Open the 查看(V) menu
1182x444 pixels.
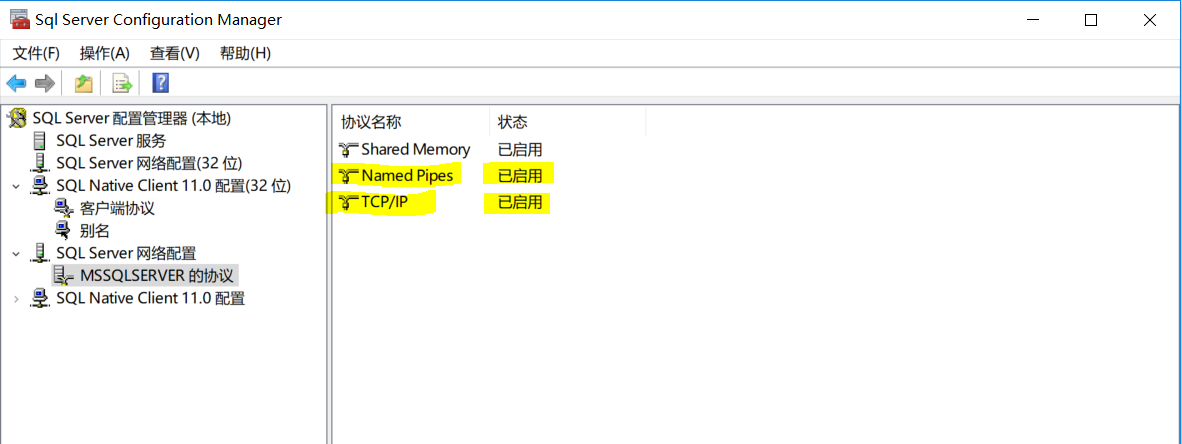[x=175, y=54]
